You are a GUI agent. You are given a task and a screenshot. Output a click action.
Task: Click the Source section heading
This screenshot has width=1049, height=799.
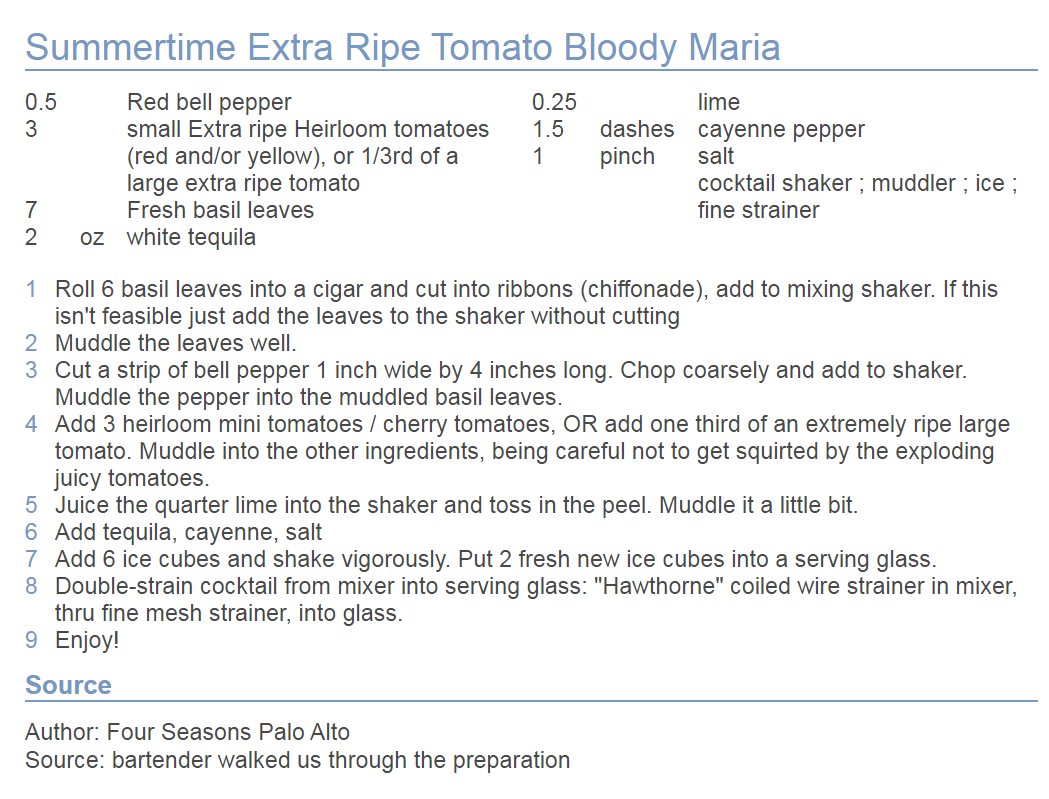click(68, 685)
